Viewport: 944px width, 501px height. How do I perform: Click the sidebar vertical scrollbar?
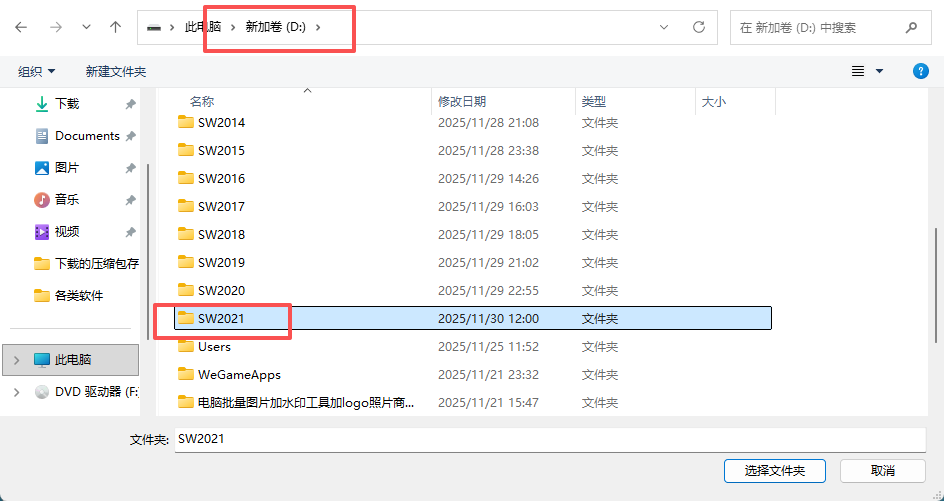pos(149,252)
